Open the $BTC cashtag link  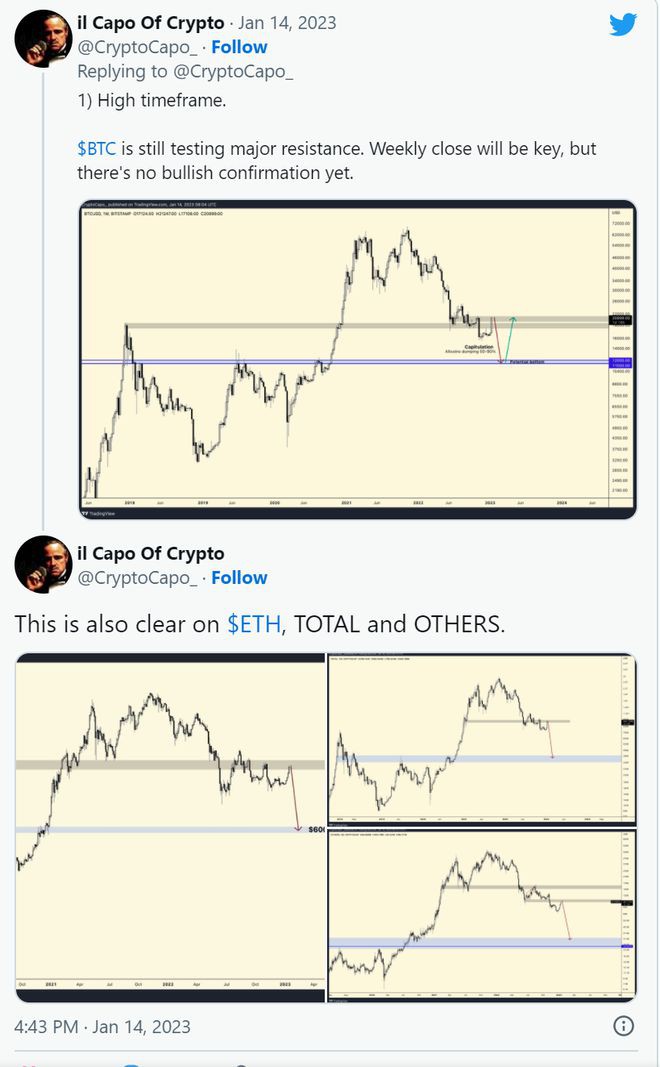[x=97, y=148]
